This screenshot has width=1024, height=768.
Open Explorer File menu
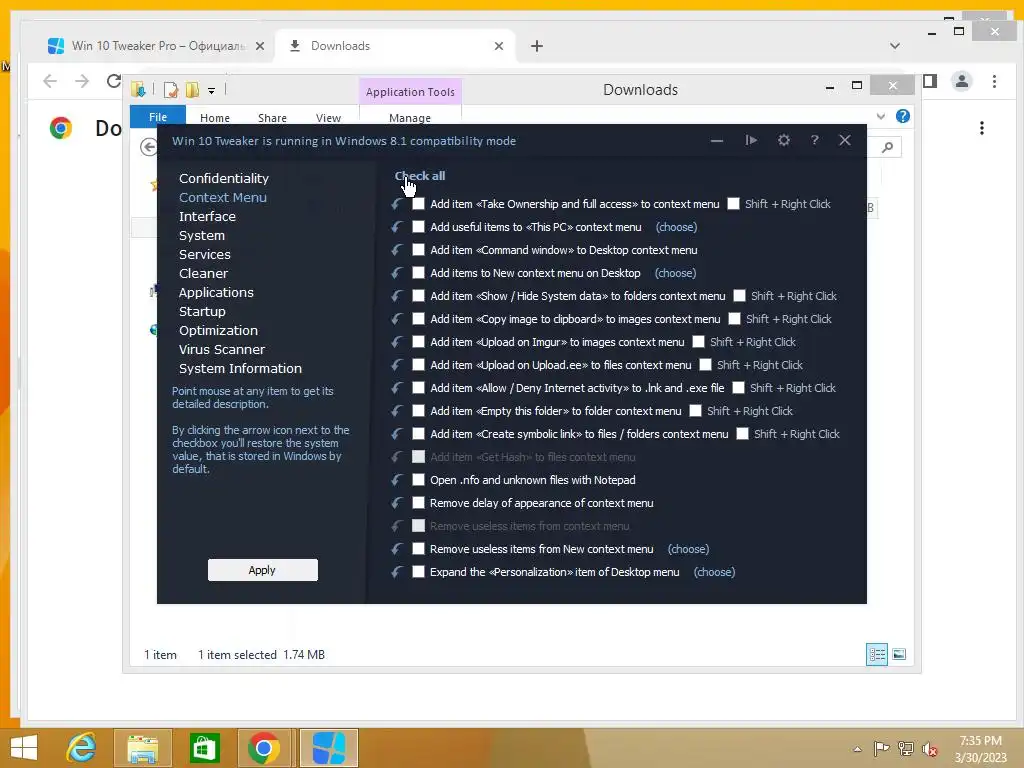coord(157,116)
